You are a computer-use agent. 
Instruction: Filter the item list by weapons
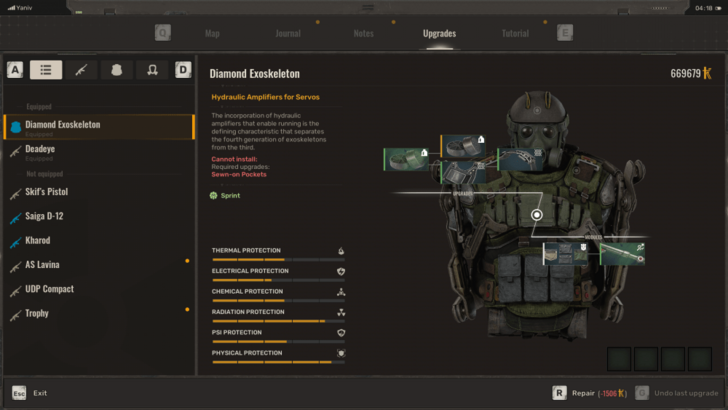[81, 70]
